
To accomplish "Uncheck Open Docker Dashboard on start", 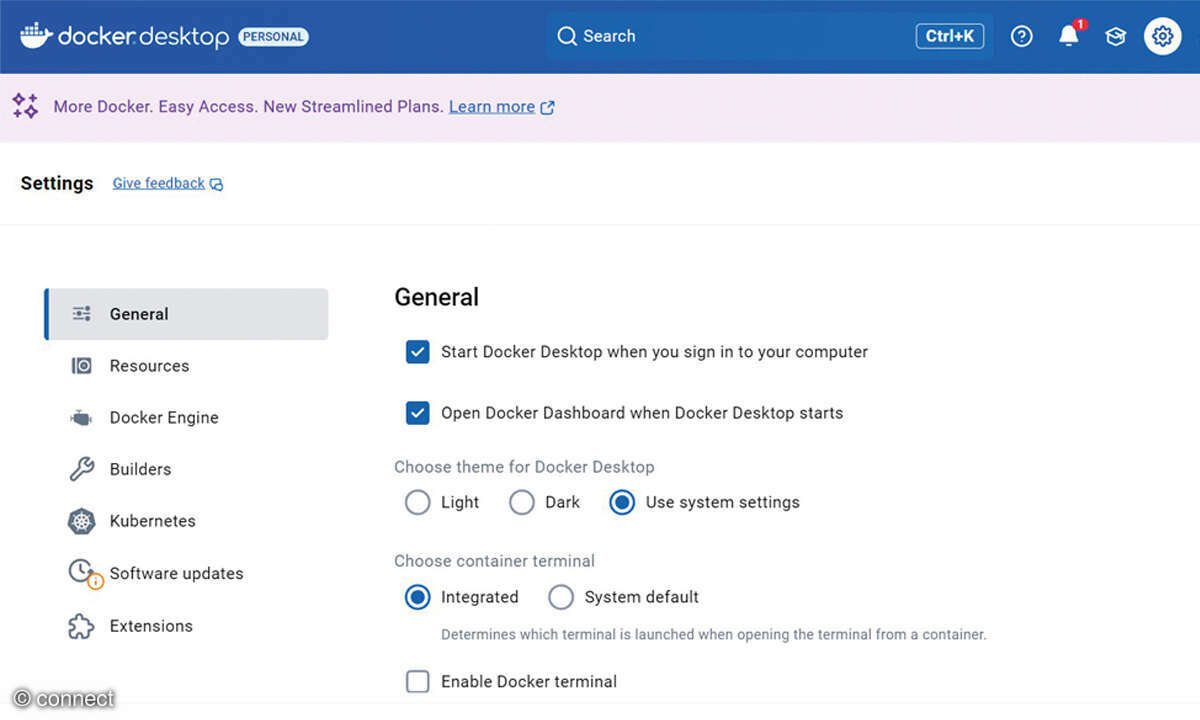I will coord(417,413).
